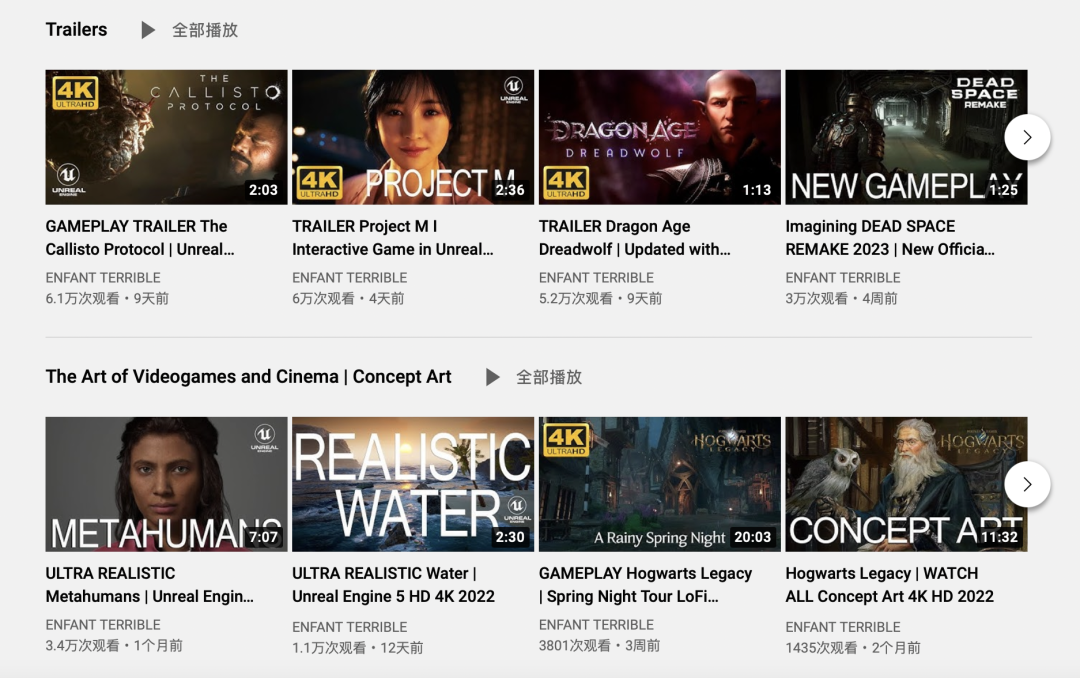
Task: Click the 1:13 duration badge
Action: (x=756, y=190)
